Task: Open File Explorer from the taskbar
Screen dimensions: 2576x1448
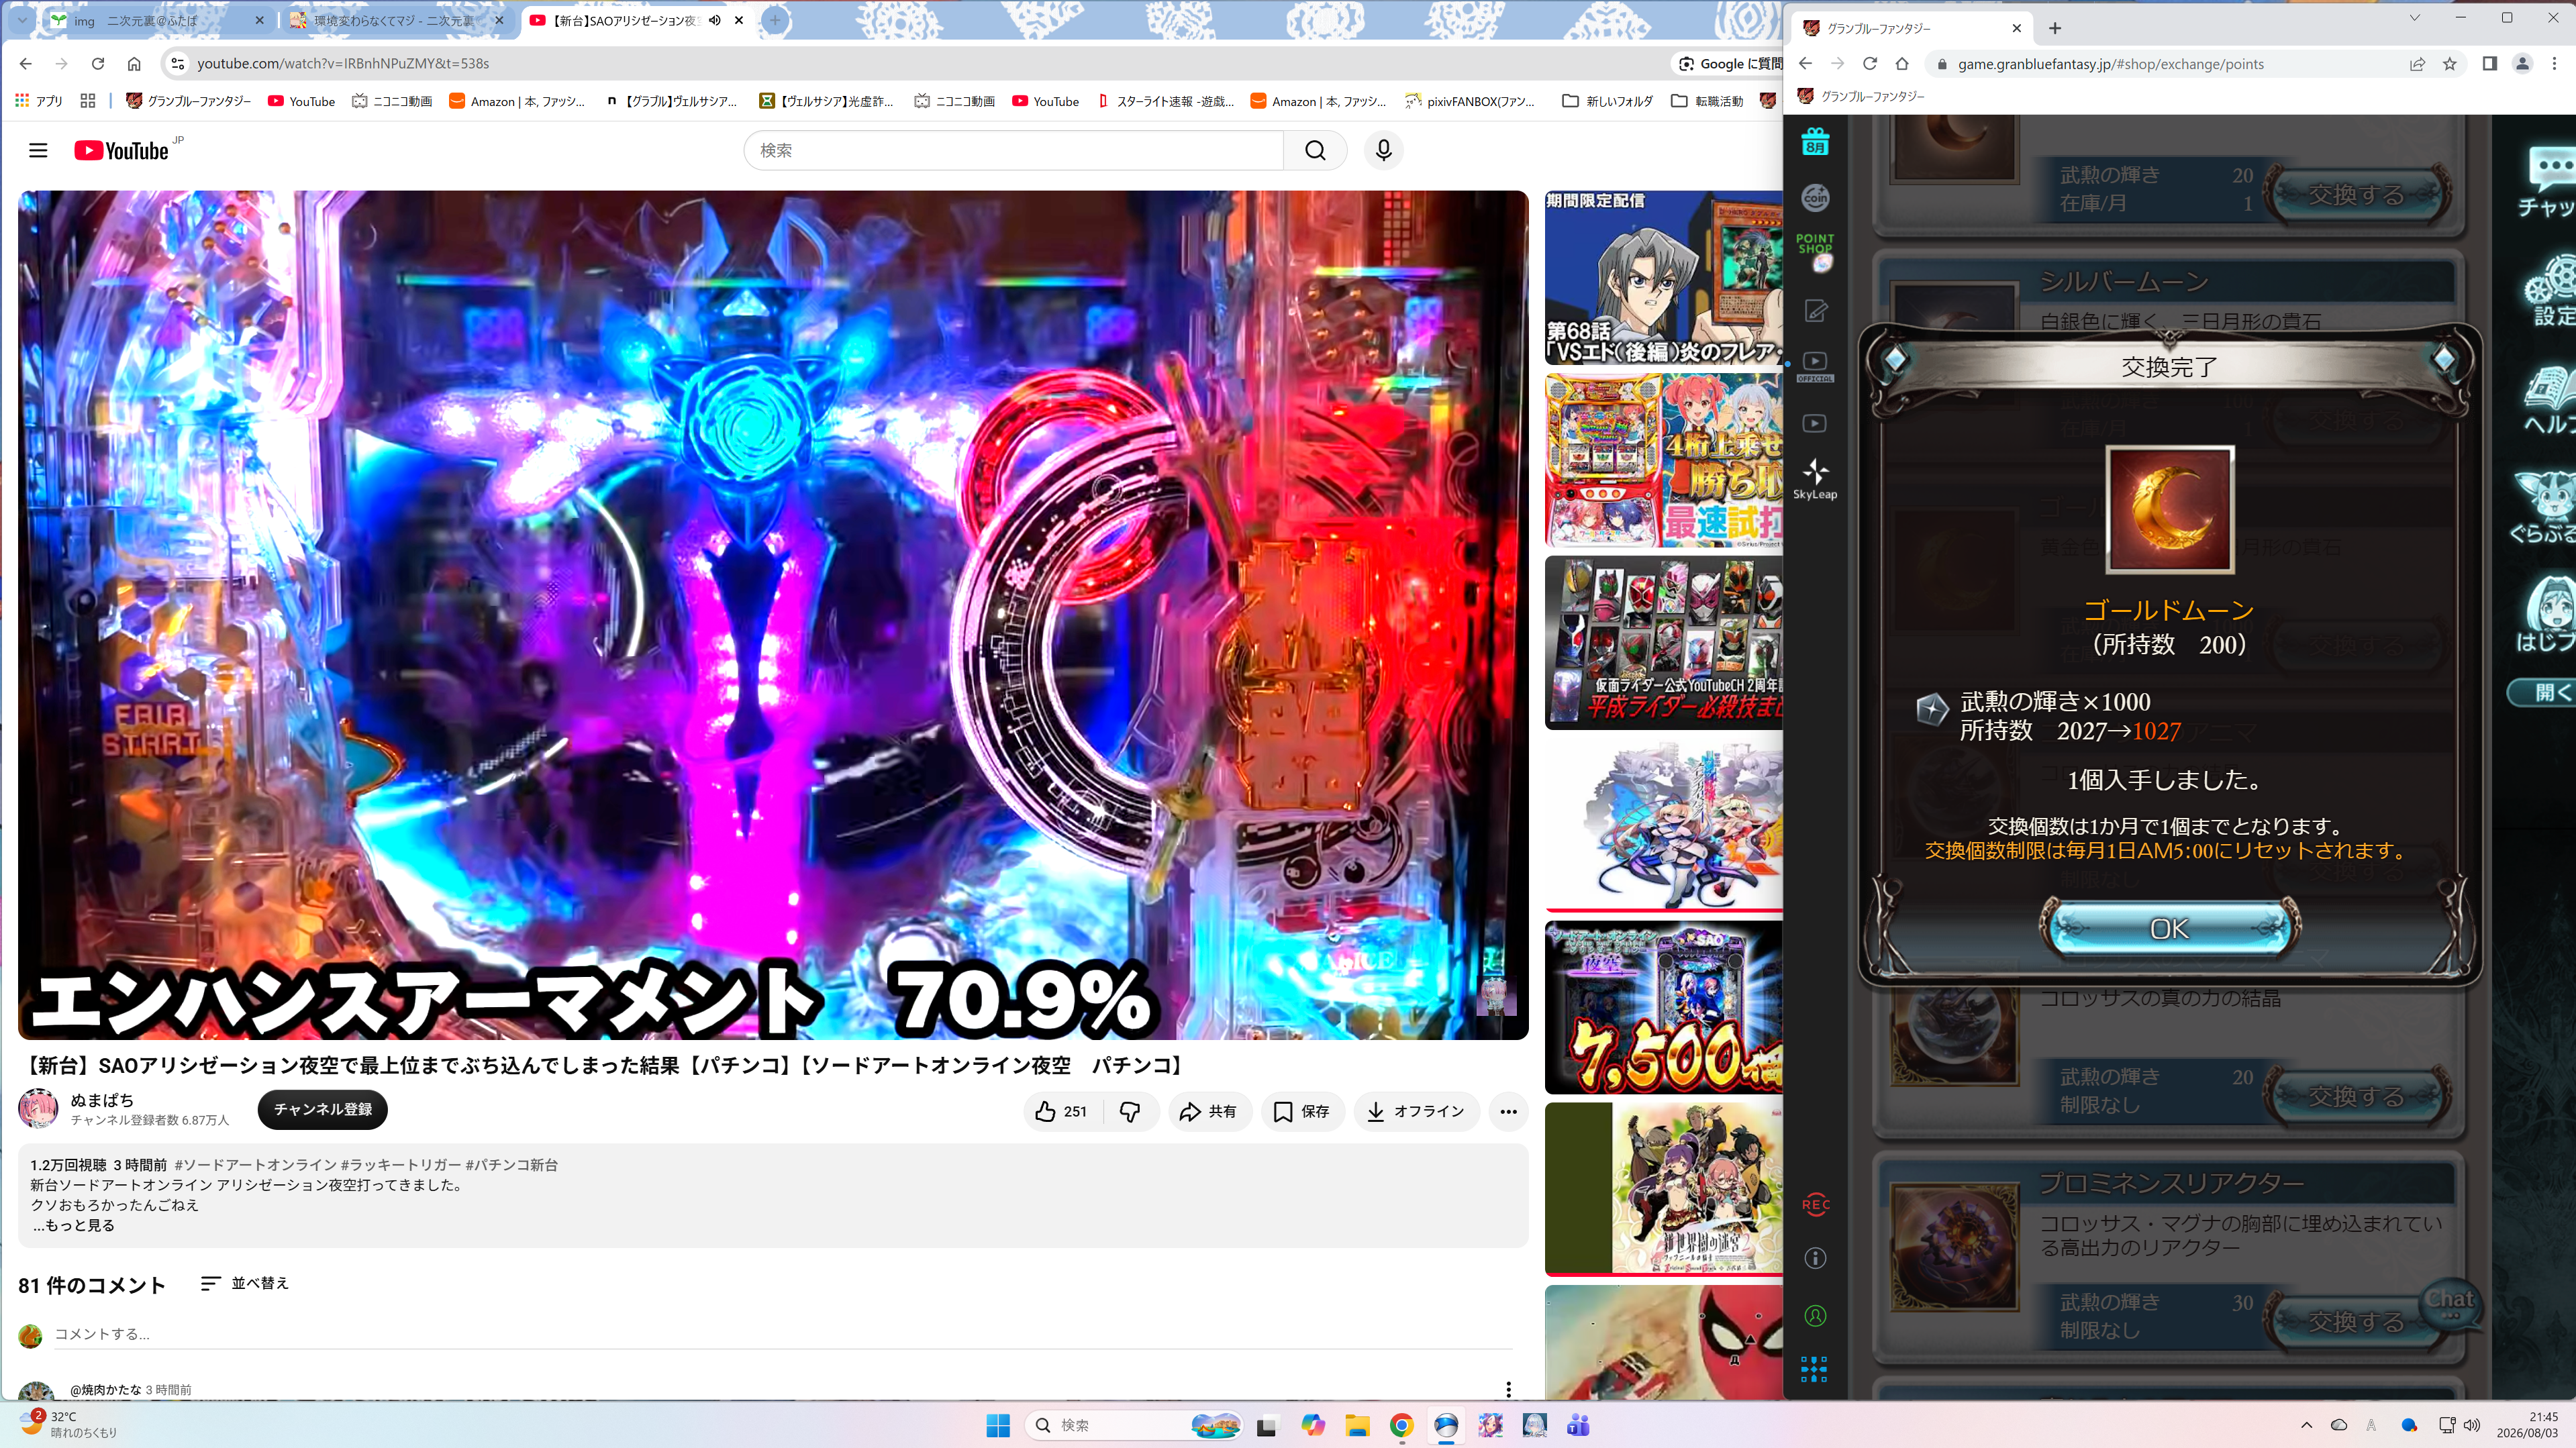Action: click(1357, 1425)
